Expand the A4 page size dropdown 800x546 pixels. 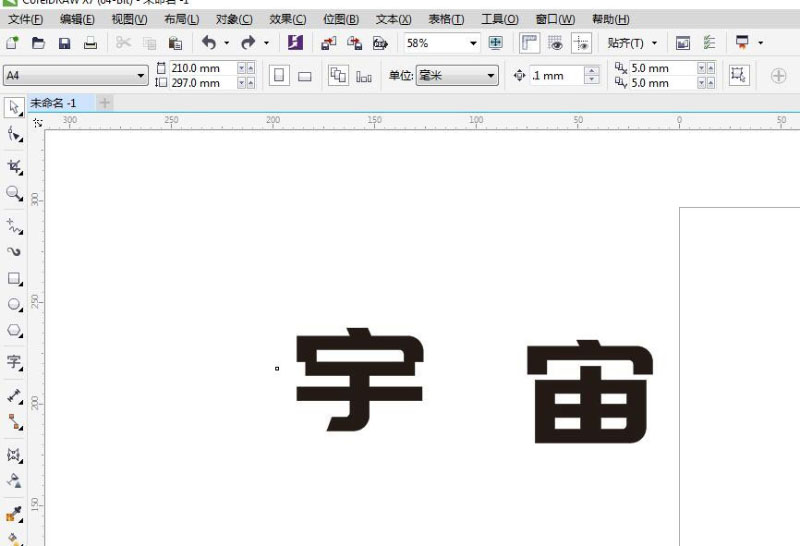[141, 76]
